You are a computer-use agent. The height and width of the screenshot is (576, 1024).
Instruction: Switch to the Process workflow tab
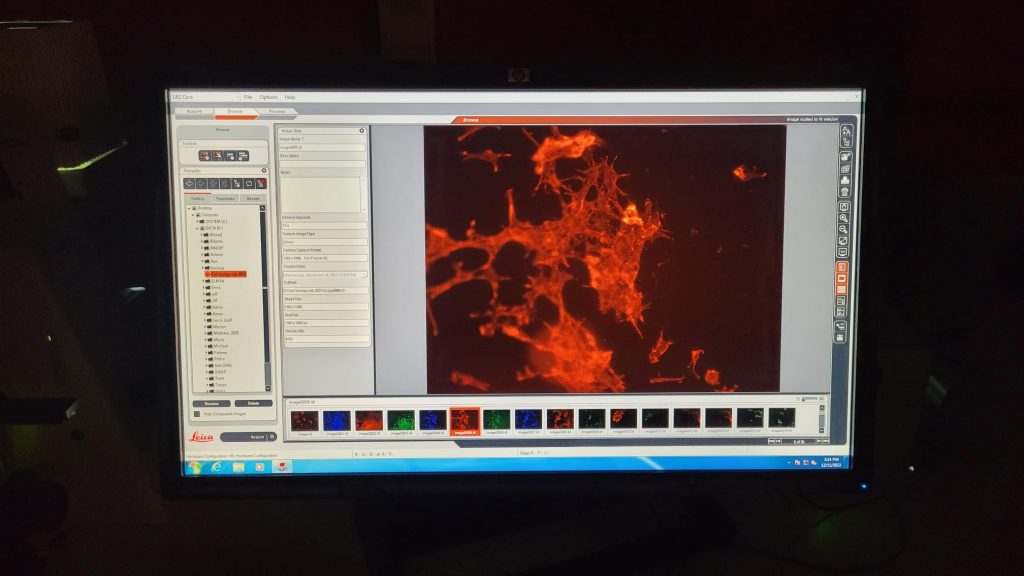click(x=277, y=112)
